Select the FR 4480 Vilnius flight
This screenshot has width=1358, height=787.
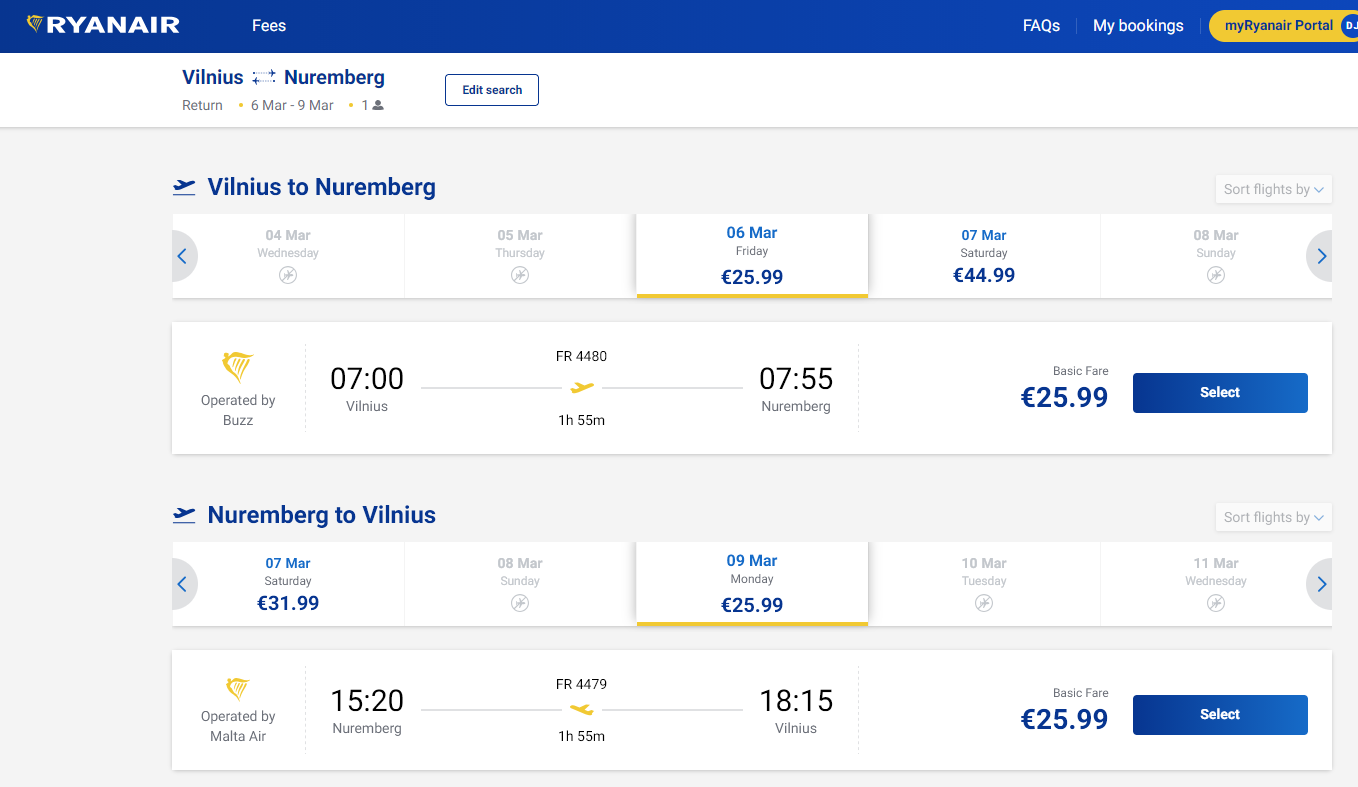1219,393
